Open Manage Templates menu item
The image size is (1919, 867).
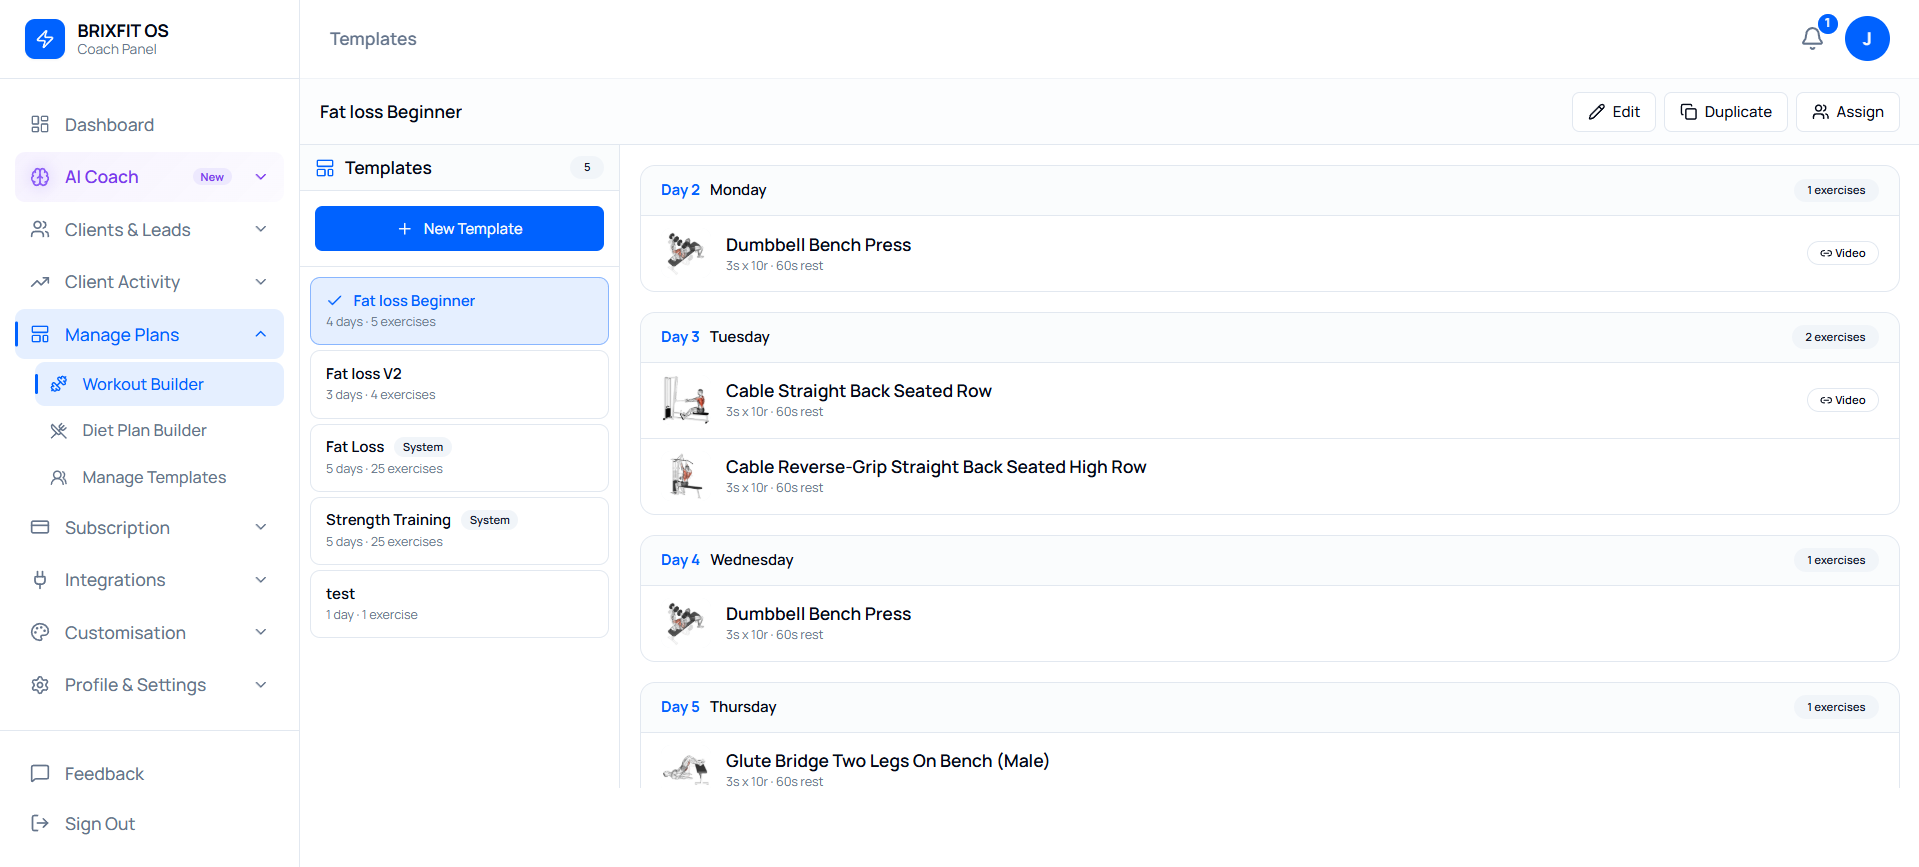coord(160,477)
